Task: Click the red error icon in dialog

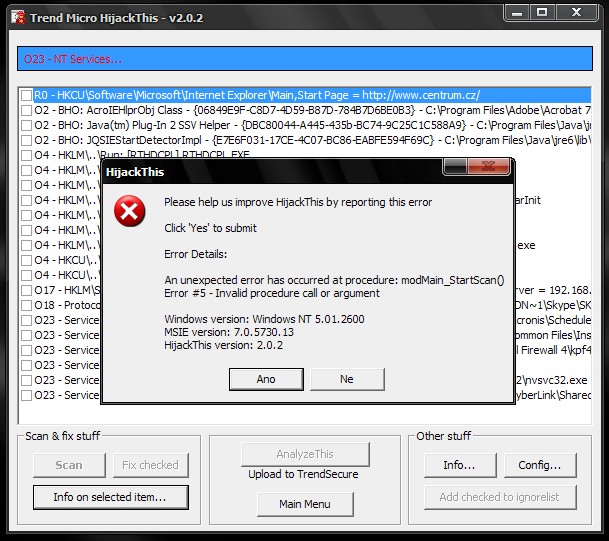Action: [130, 211]
